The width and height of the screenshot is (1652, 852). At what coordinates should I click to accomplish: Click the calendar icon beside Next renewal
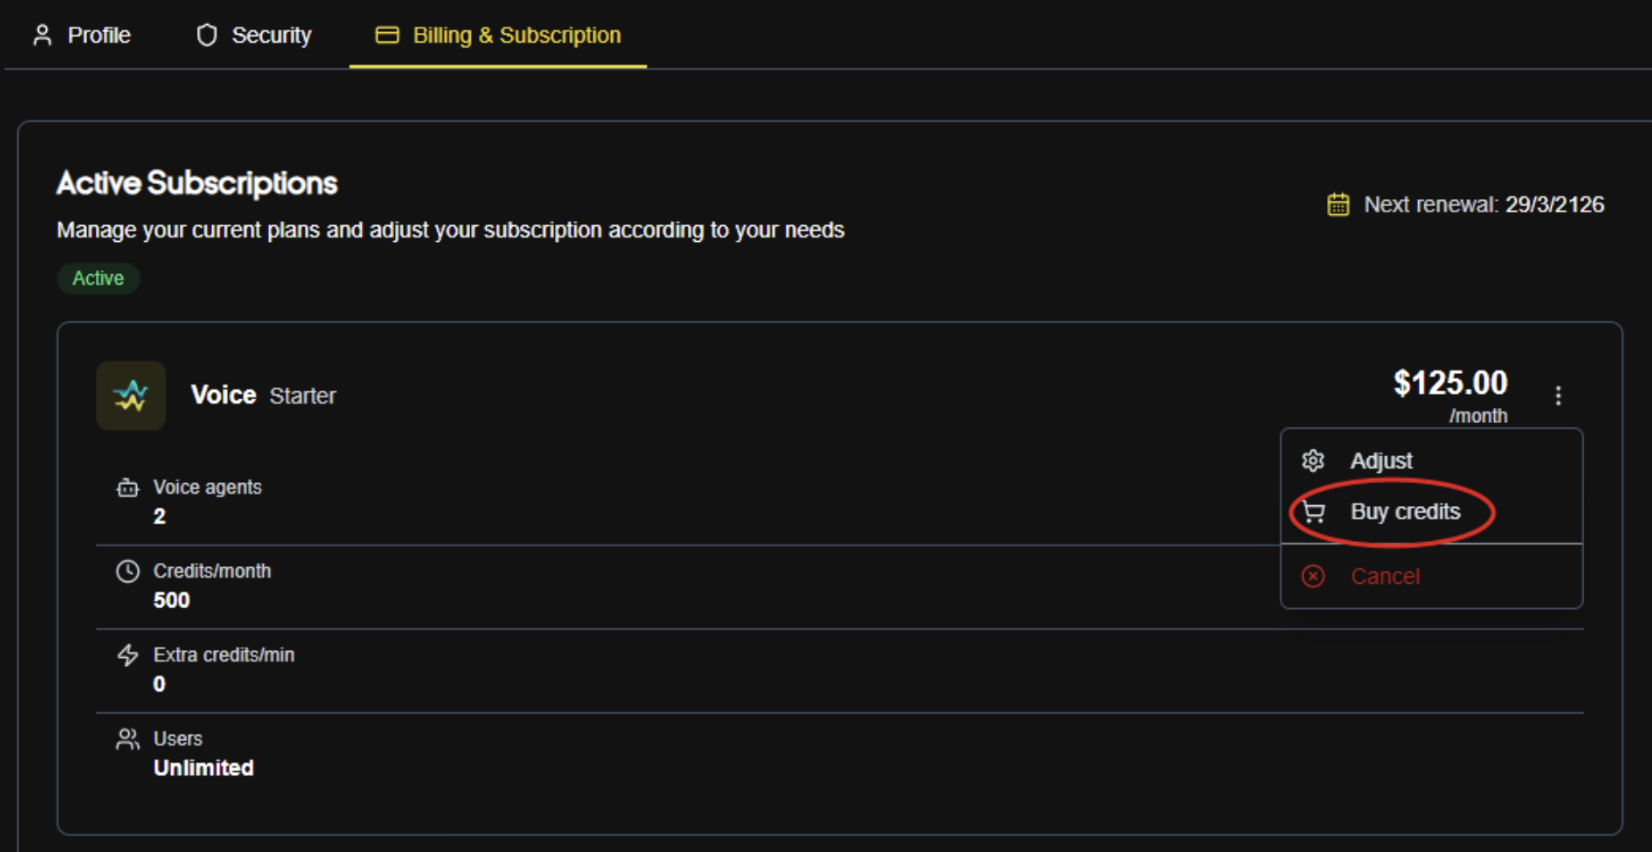[1338, 205]
